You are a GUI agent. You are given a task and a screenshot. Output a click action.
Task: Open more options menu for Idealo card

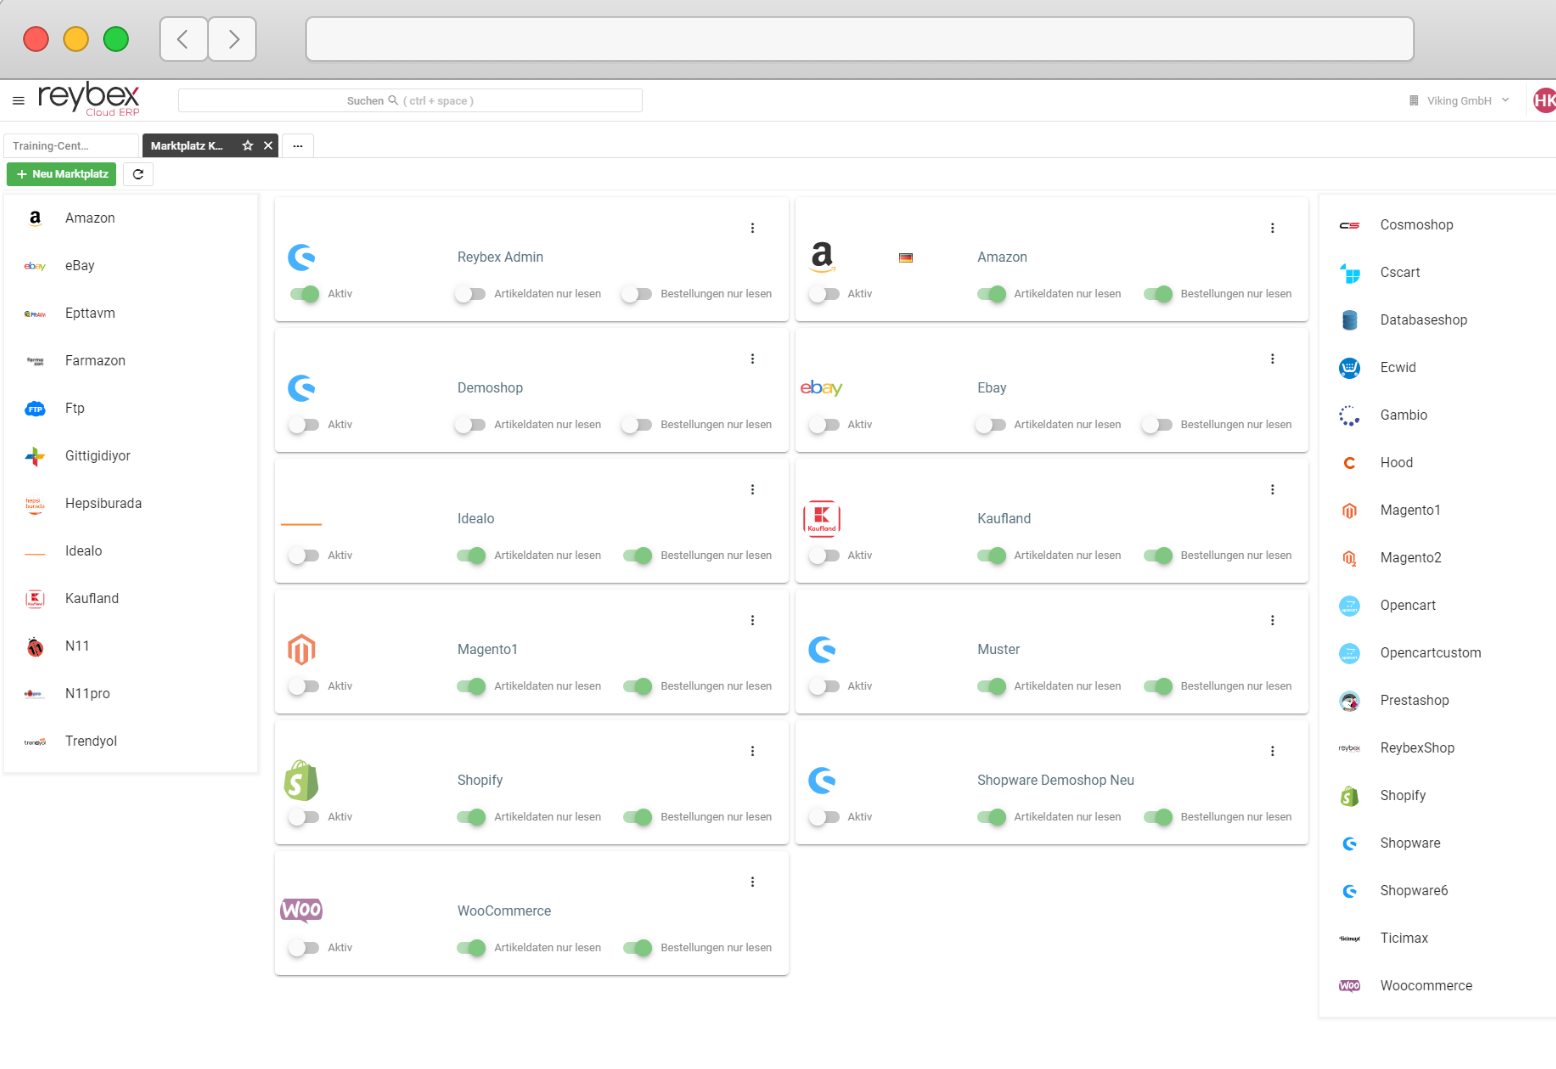[752, 490]
